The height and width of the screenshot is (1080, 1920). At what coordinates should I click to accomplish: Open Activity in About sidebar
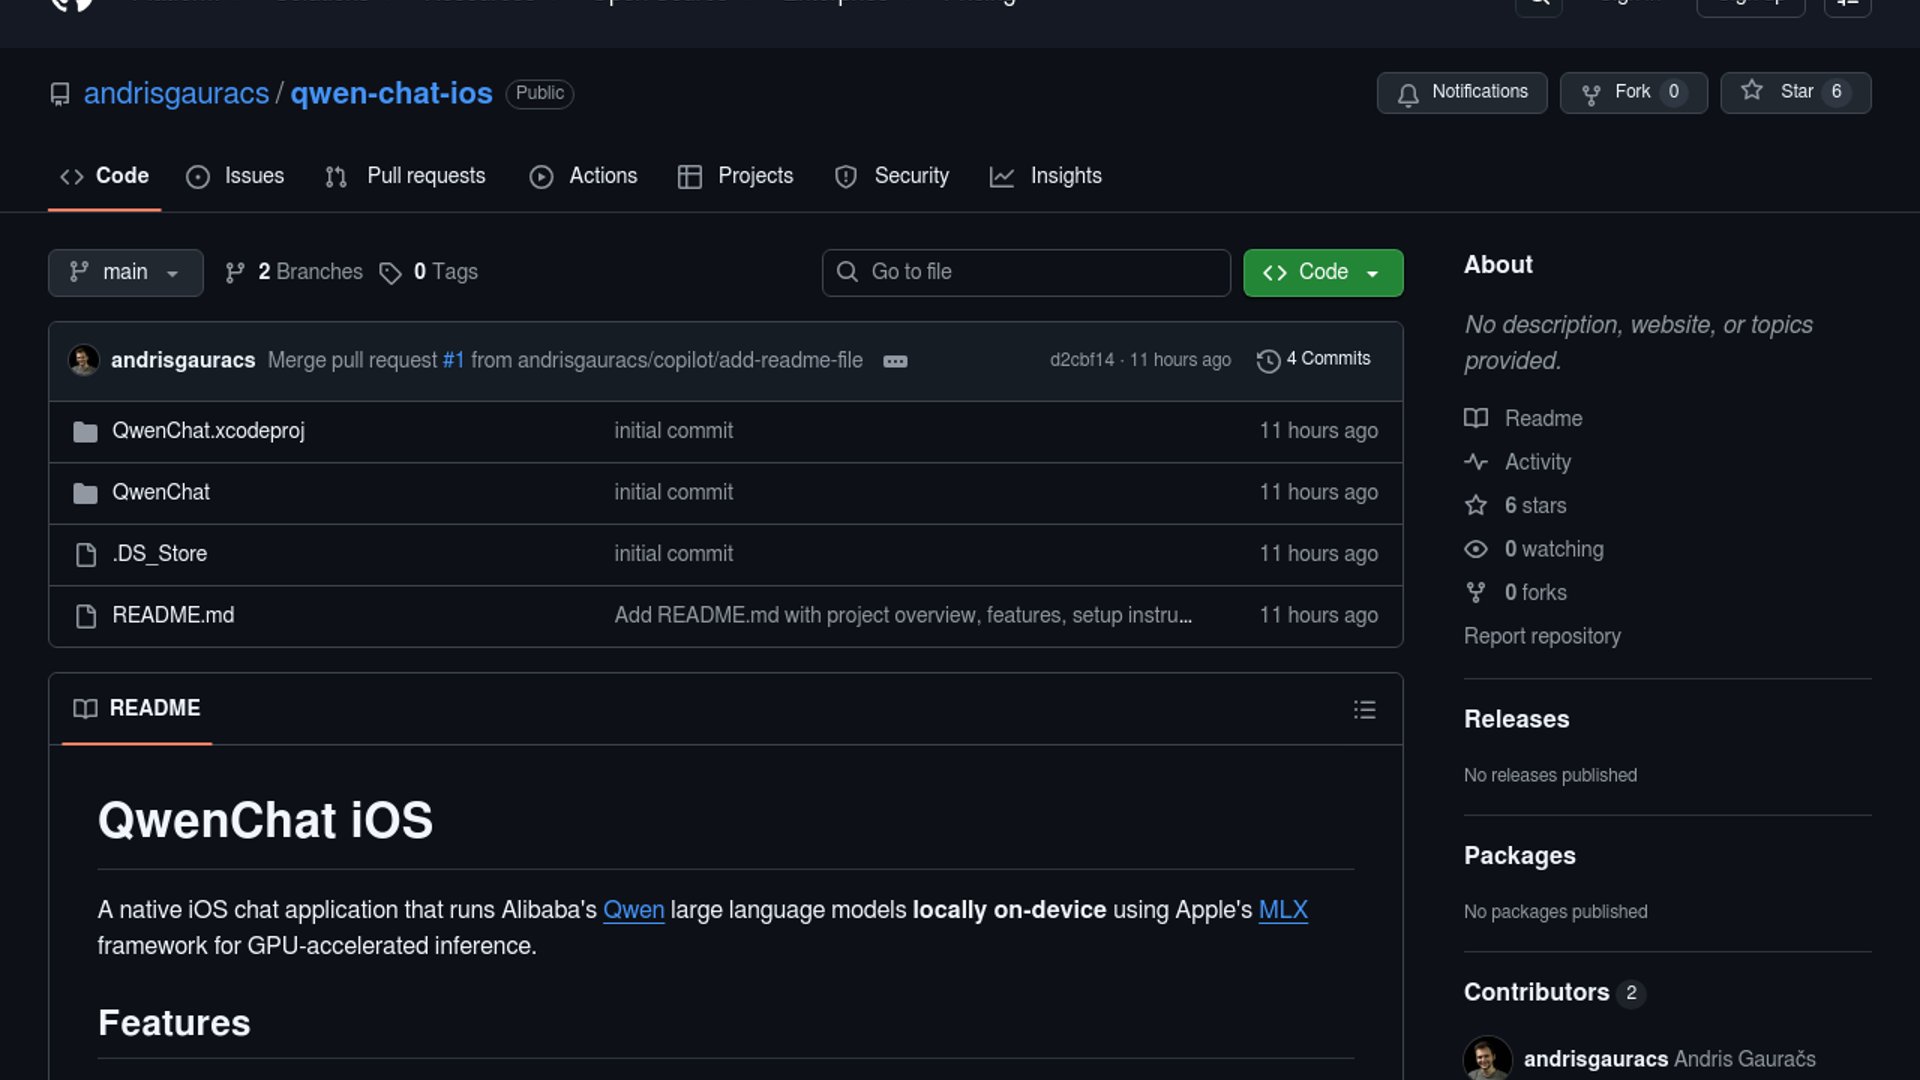click(x=1537, y=462)
